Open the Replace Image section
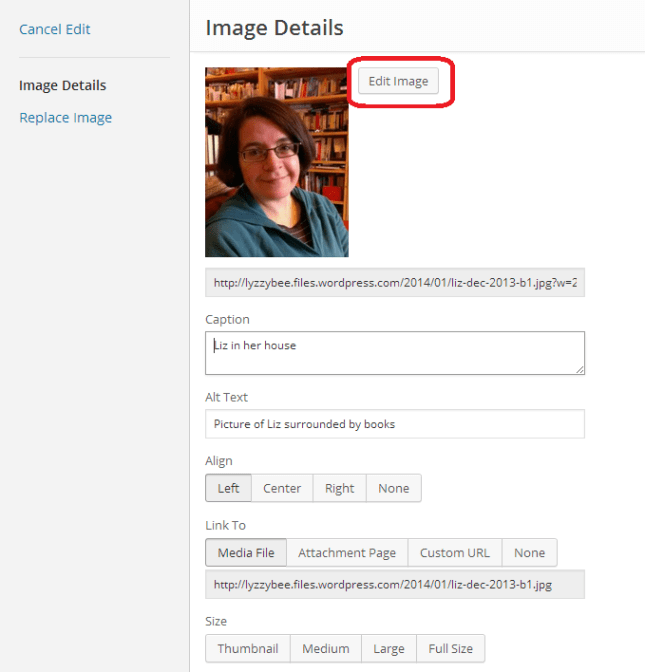The width and height of the screenshot is (645, 672). [65, 117]
